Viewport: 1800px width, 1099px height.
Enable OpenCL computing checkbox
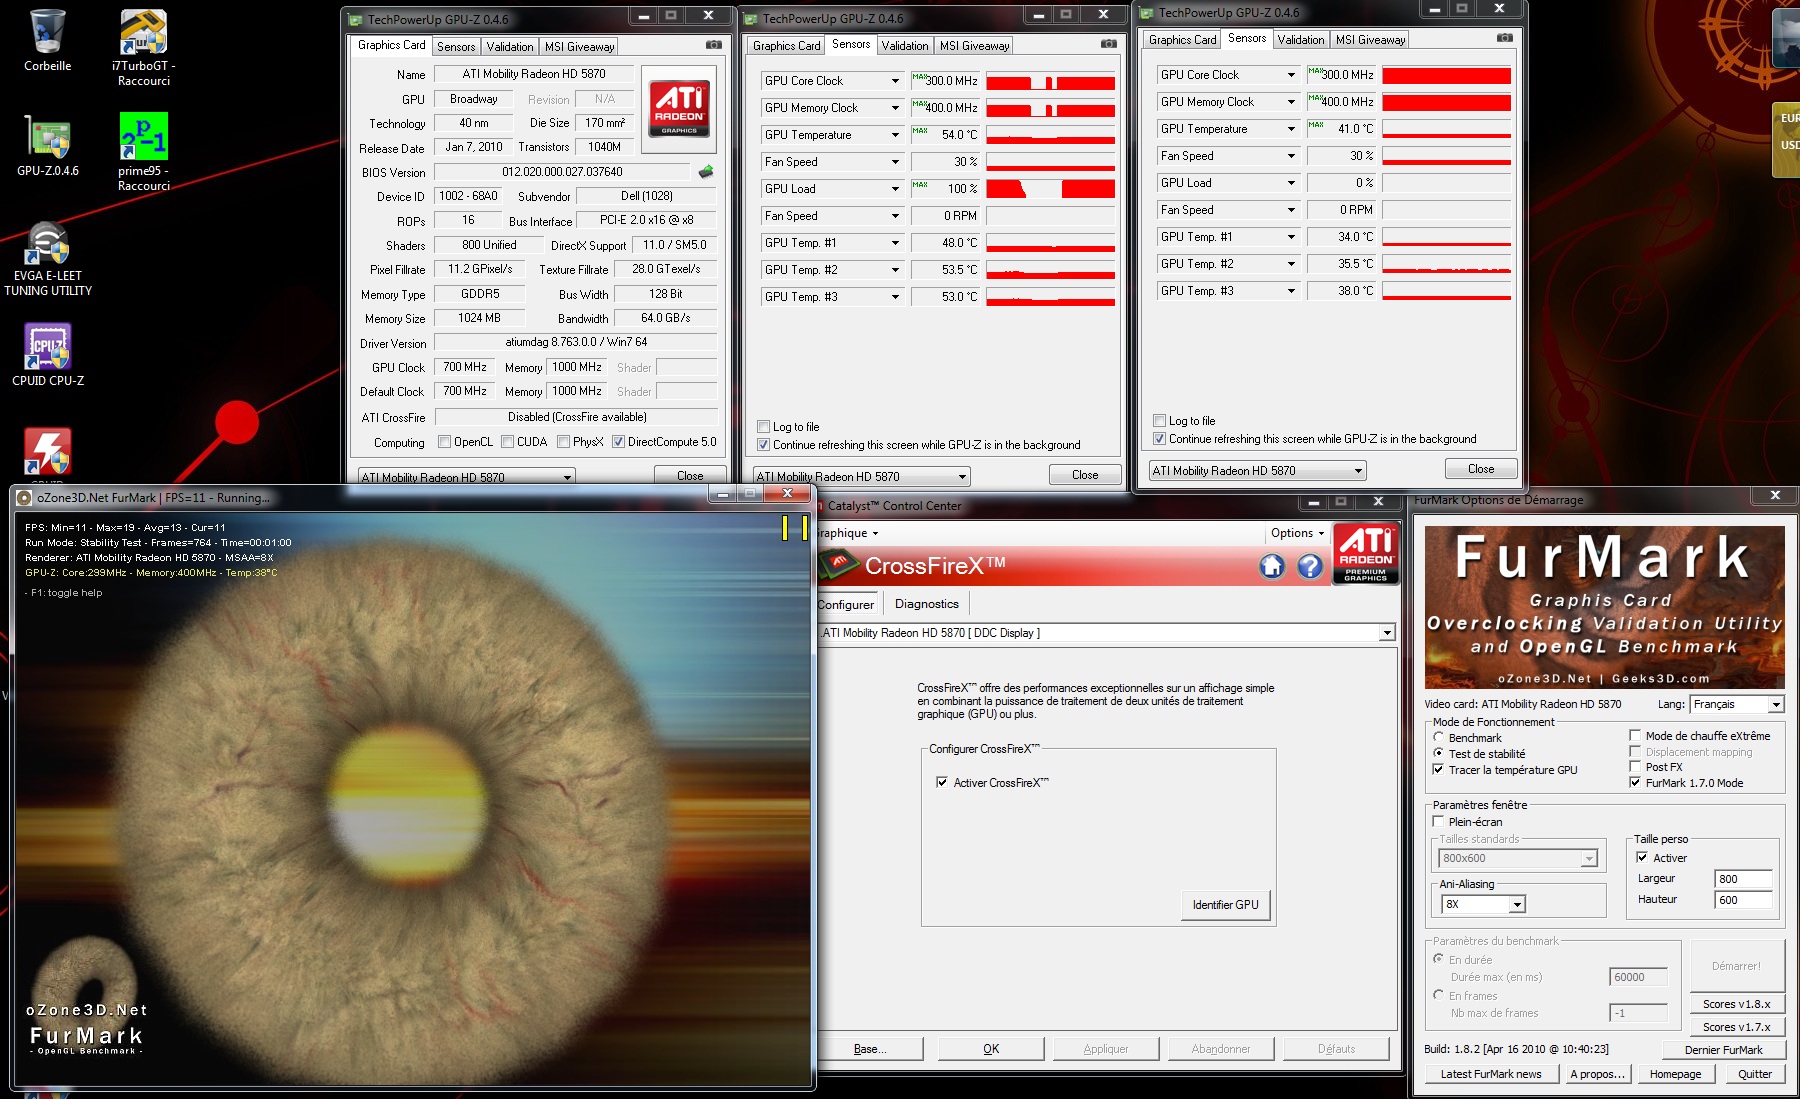(x=444, y=442)
